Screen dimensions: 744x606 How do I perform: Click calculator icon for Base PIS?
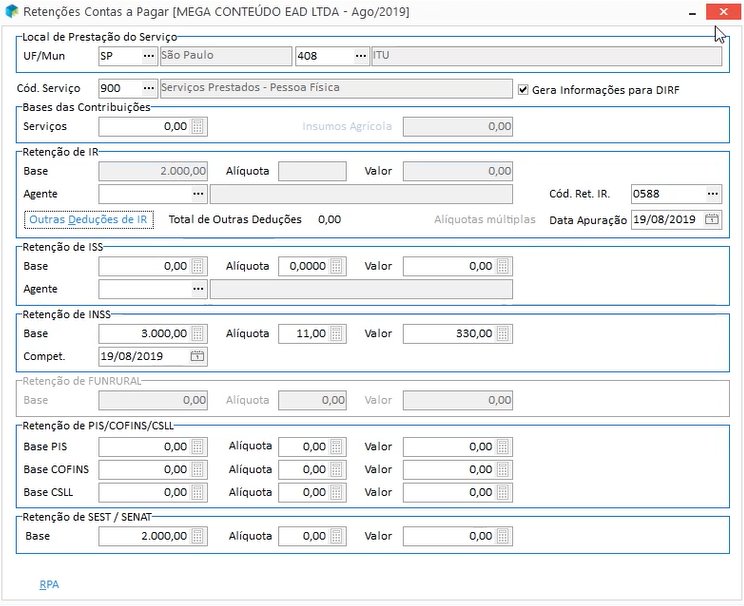coord(198,447)
